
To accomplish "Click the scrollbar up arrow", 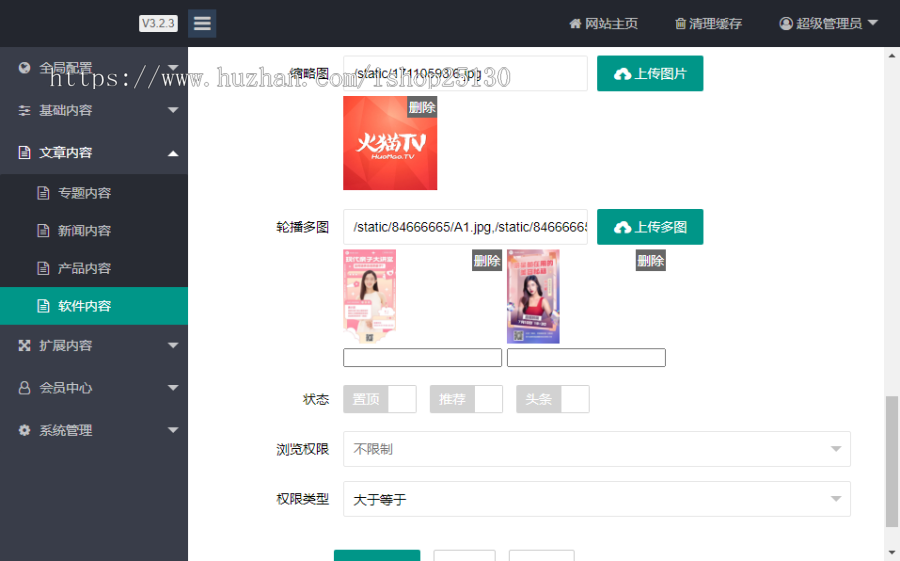I will (x=891, y=56).
